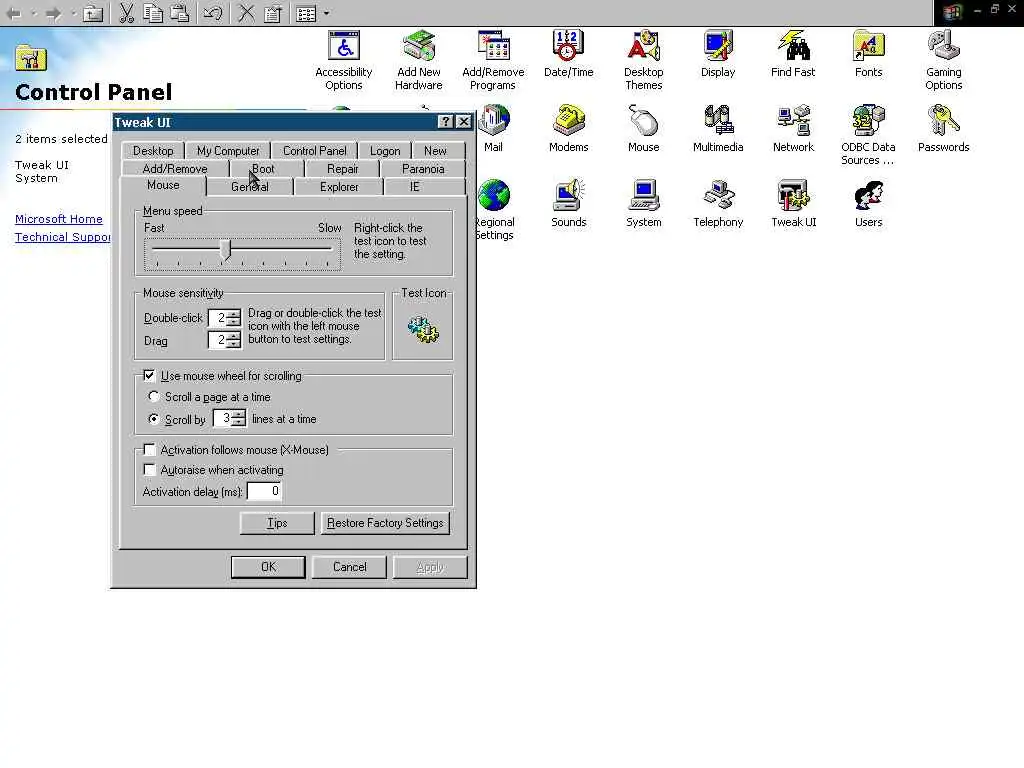Image resolution: width=1024 pixels, height=768 pixels.
Task: Click the Menu speed slider thumb
Action: point(225,249)
